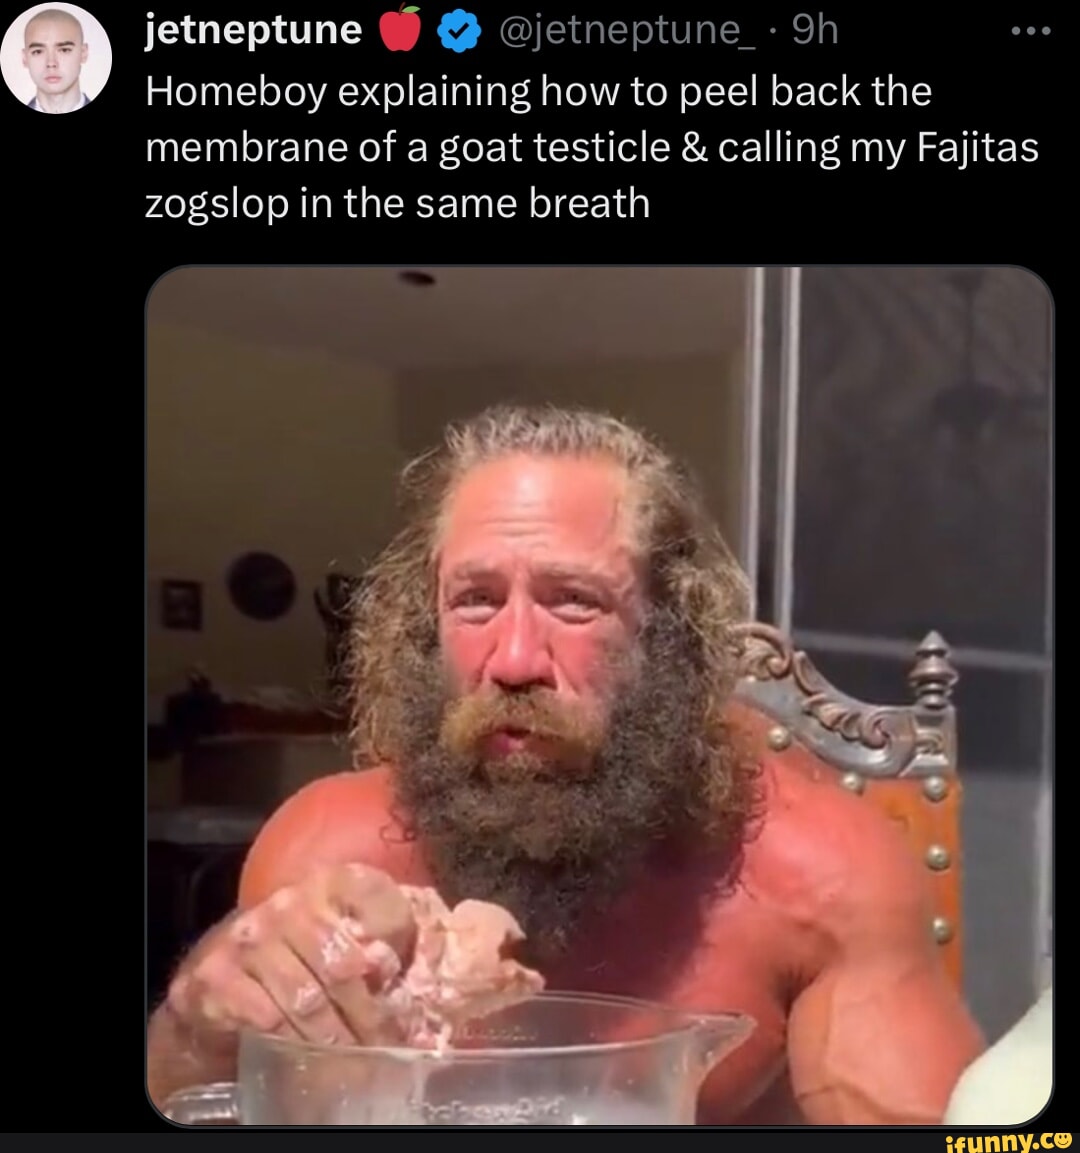The image size is (1080, 1153).
Task: Open the embedded video thumbnail
Action: click(x=599, y=696)
